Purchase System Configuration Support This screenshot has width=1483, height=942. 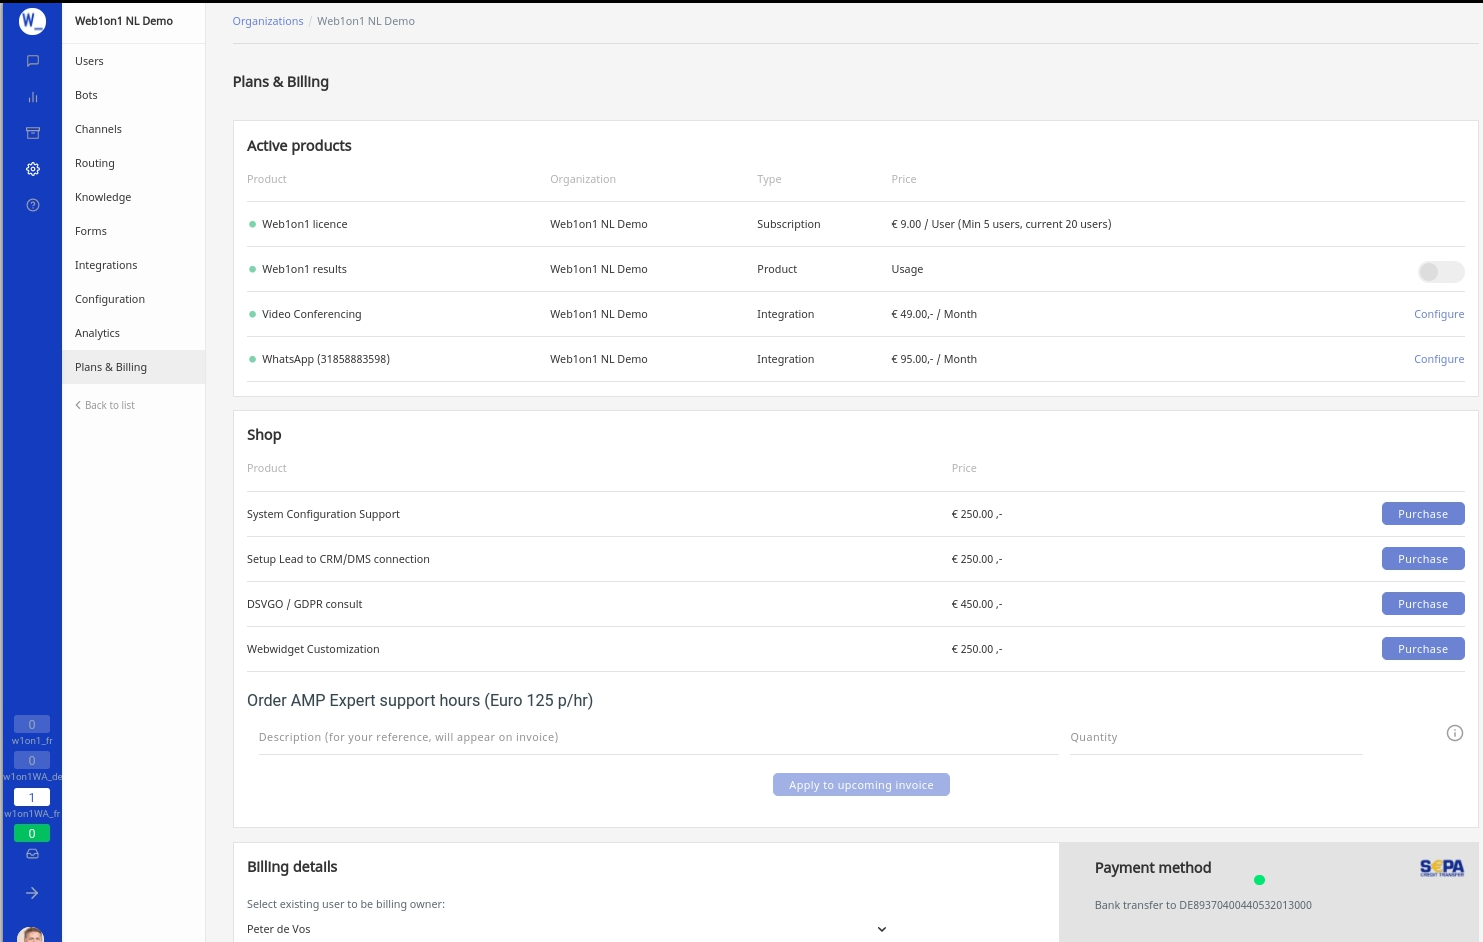[1423, 514]
